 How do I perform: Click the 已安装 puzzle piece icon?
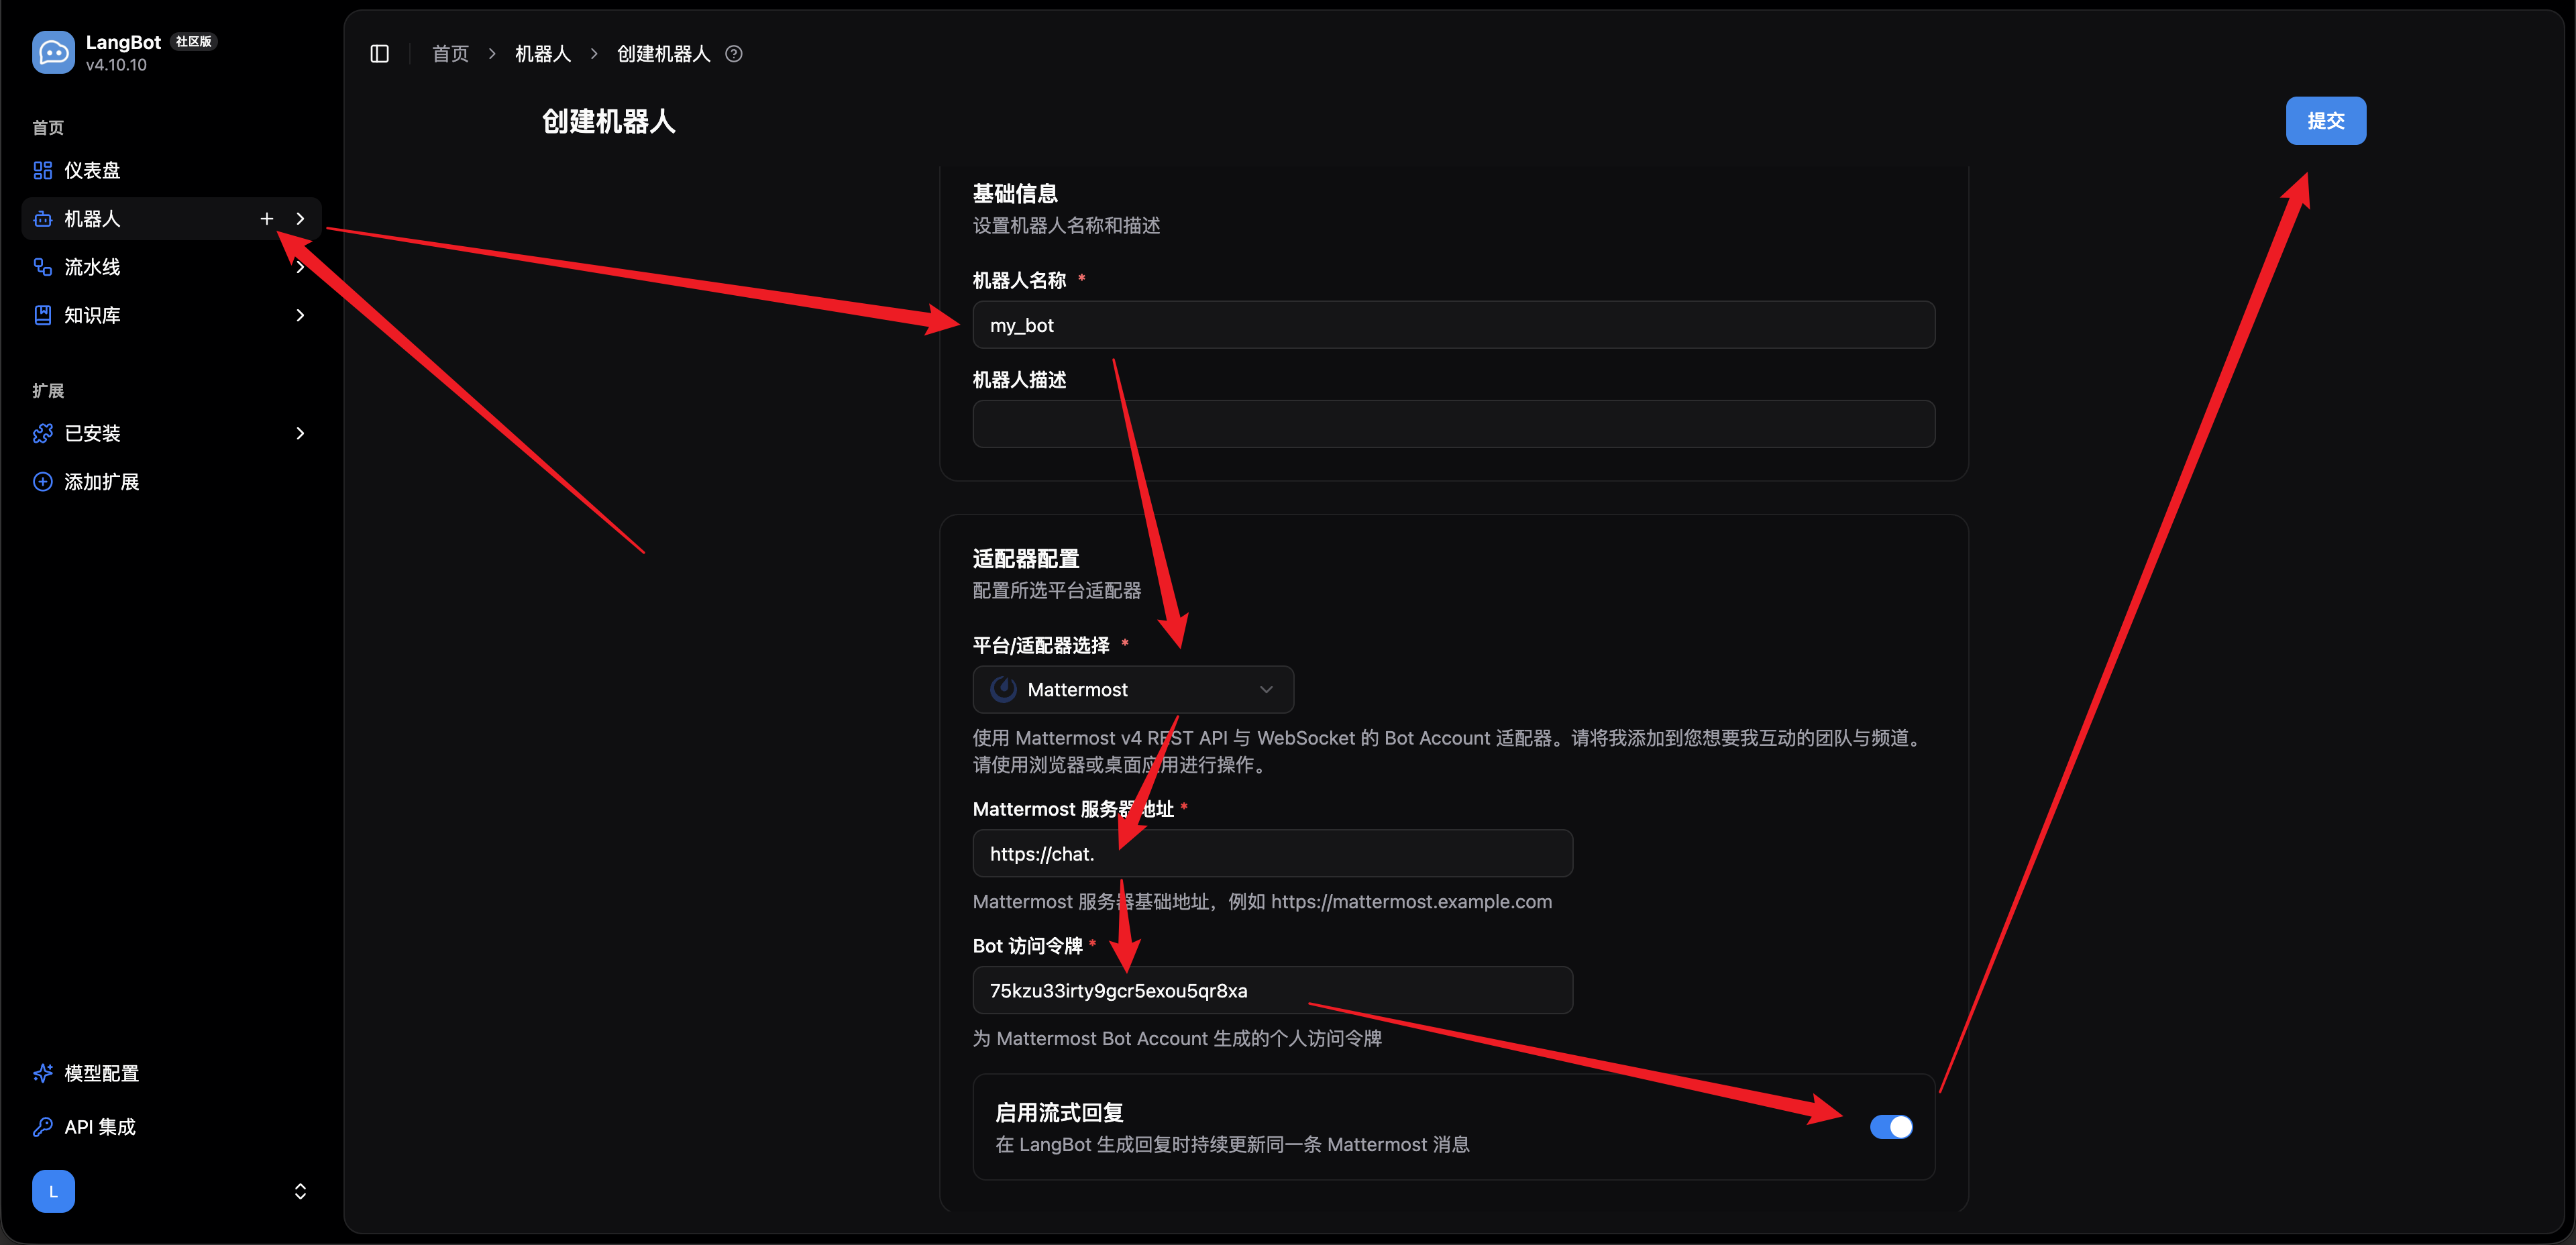click(43, 433)
